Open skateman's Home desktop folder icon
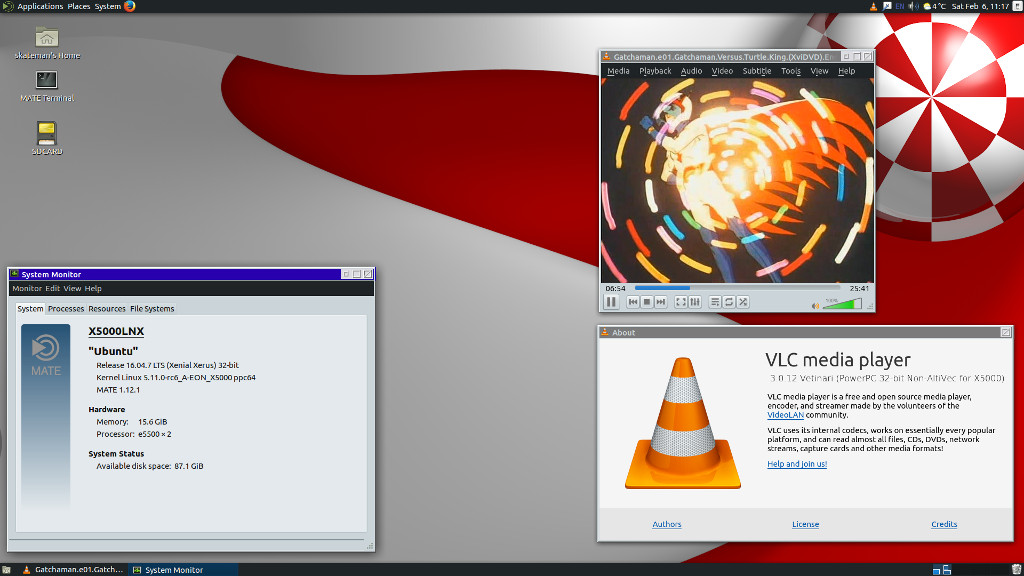The image size is (1024, 576). (46, 43)
